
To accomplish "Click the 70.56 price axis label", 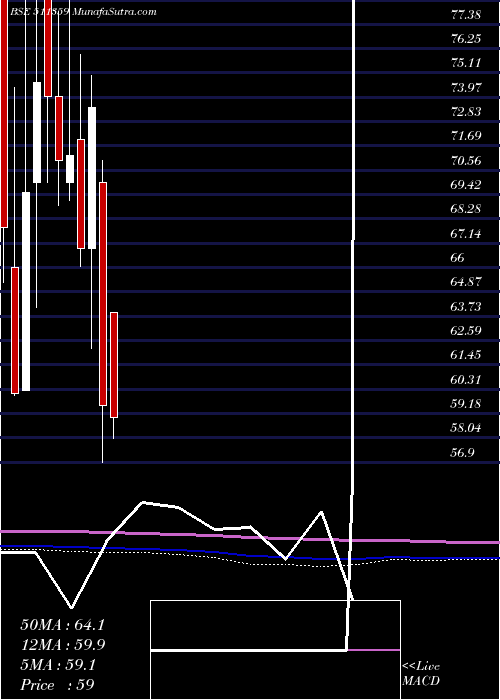I will point(466,160).
